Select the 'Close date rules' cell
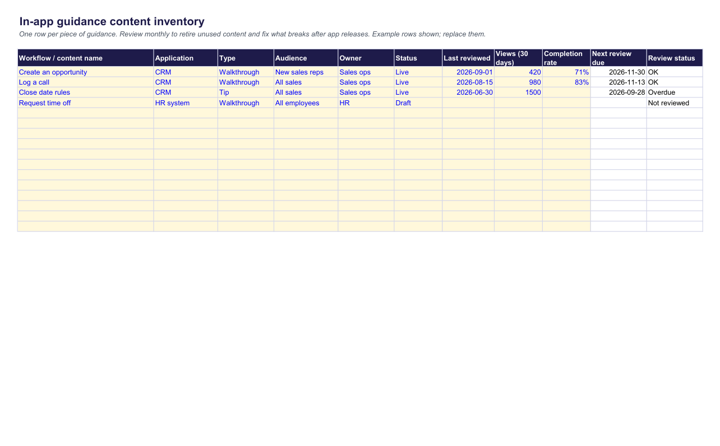 (85, 92)
